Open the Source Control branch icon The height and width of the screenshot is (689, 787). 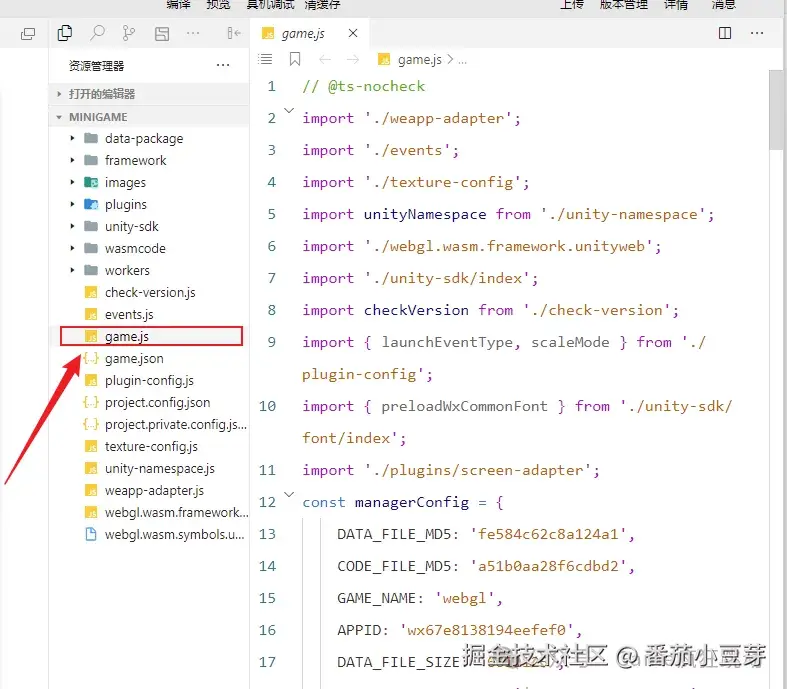point(129,33)
